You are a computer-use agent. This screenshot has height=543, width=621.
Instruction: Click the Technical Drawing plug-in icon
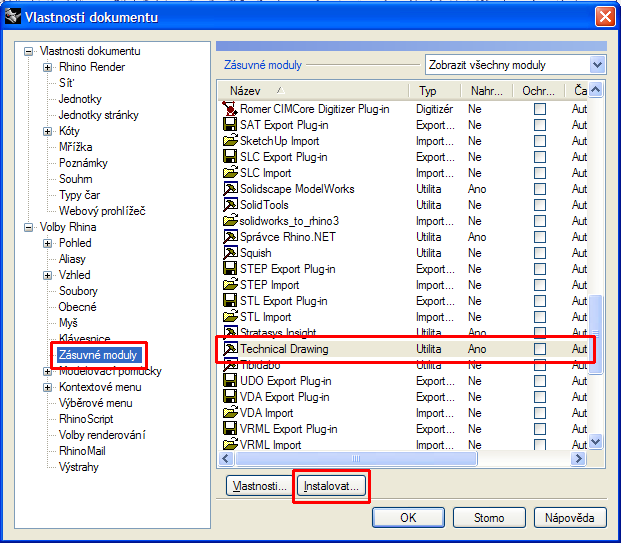230,349
